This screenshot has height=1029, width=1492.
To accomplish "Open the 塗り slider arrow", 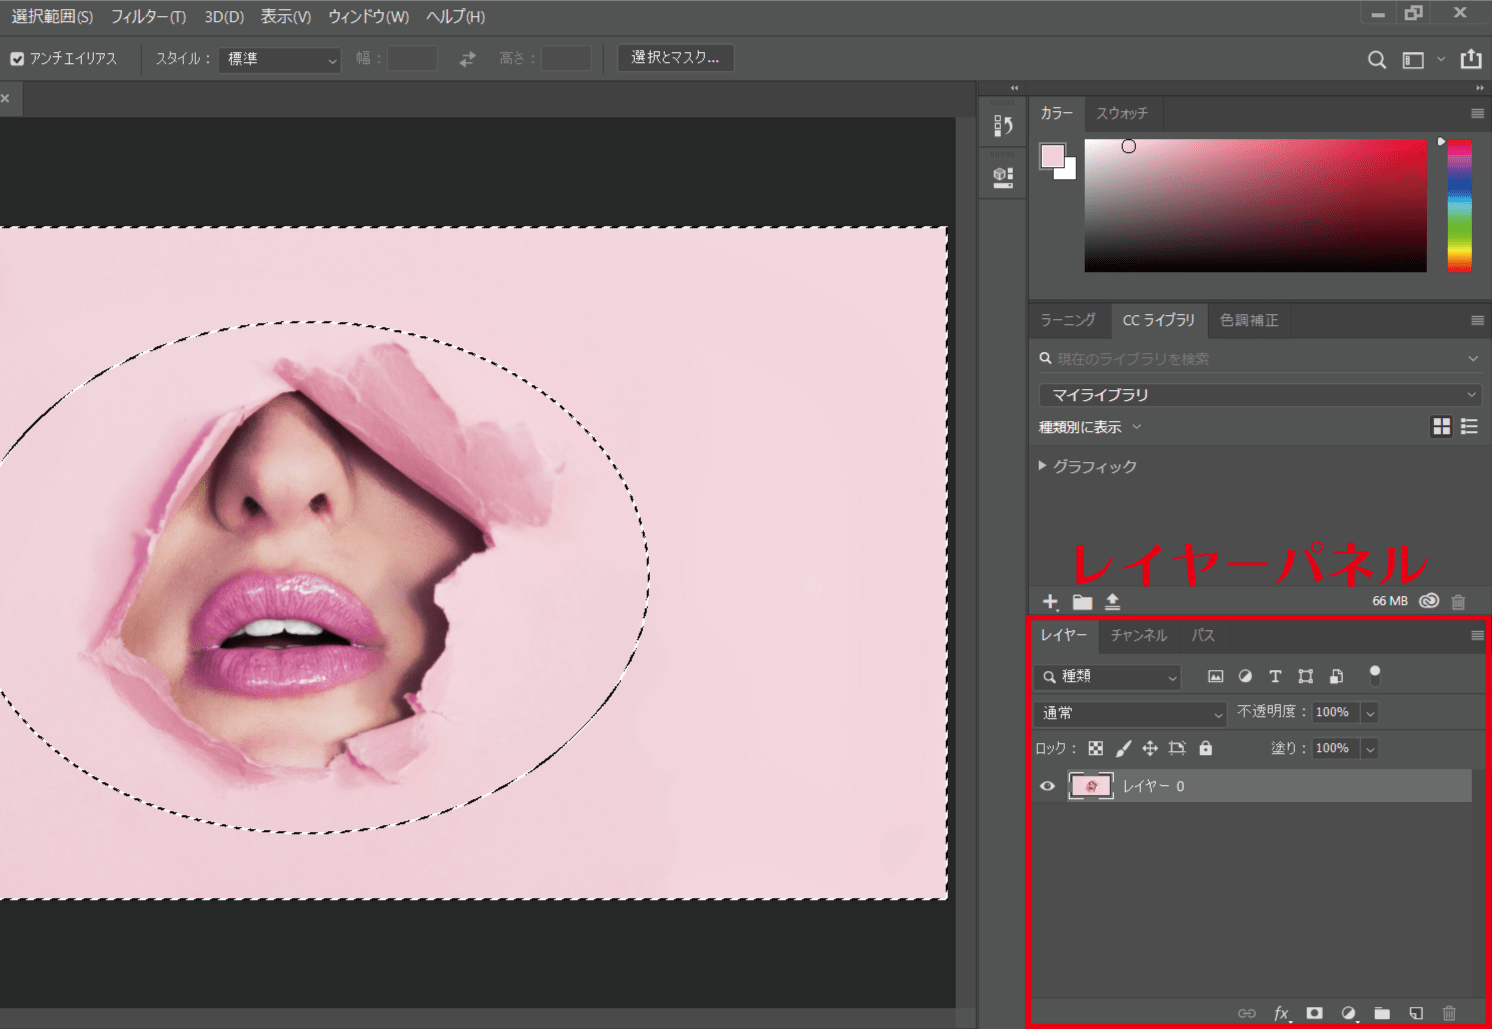I will click(x=1370, y=749).
